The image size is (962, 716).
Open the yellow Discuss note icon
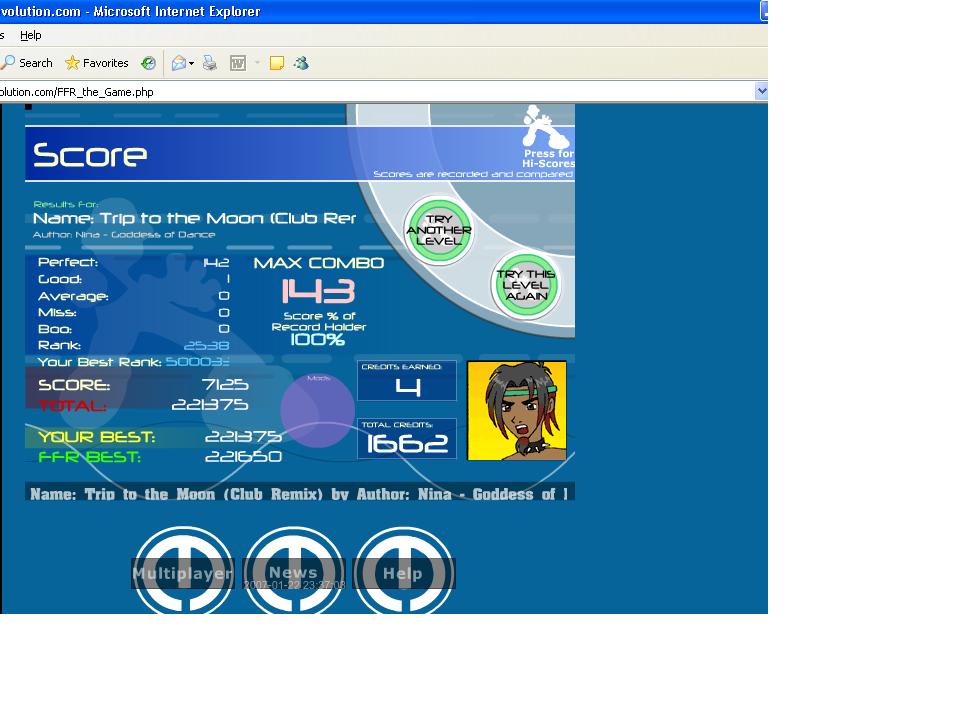pyautogui.click(x=277, y=63)
